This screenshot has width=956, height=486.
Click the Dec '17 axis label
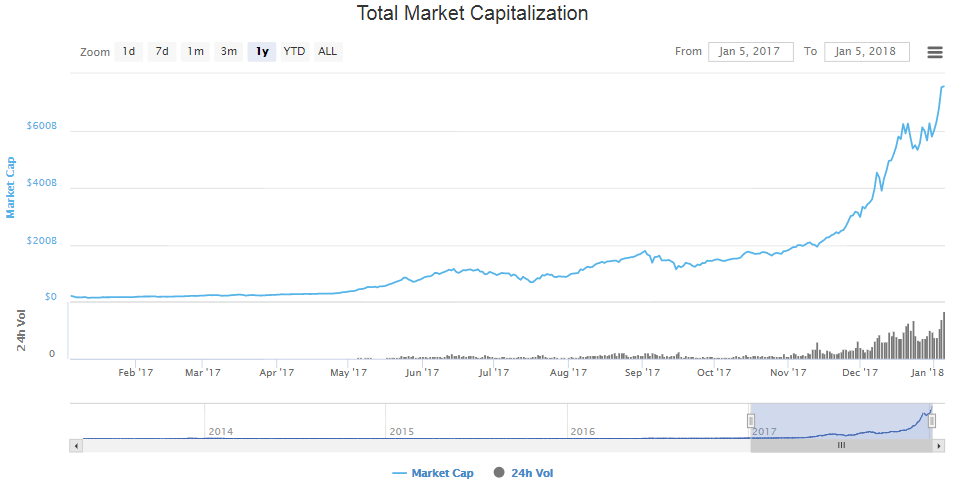pyautogui.click(x=860, y=373)
